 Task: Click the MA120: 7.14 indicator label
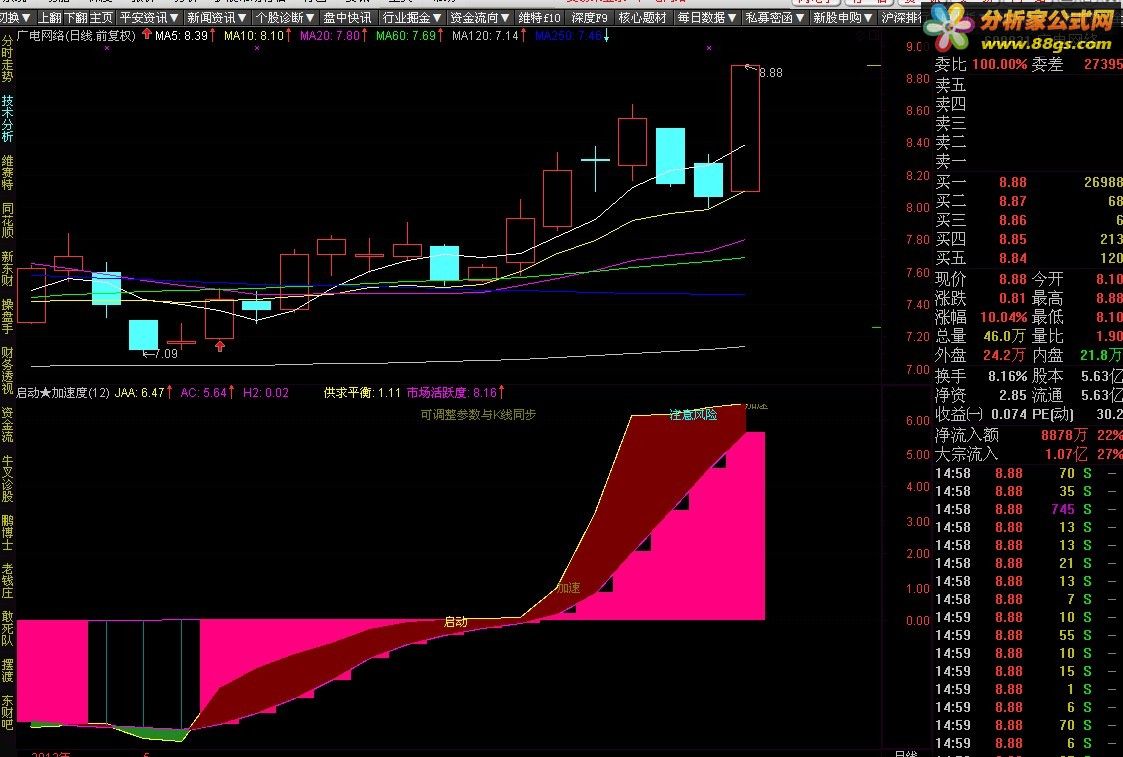point(485,35)
